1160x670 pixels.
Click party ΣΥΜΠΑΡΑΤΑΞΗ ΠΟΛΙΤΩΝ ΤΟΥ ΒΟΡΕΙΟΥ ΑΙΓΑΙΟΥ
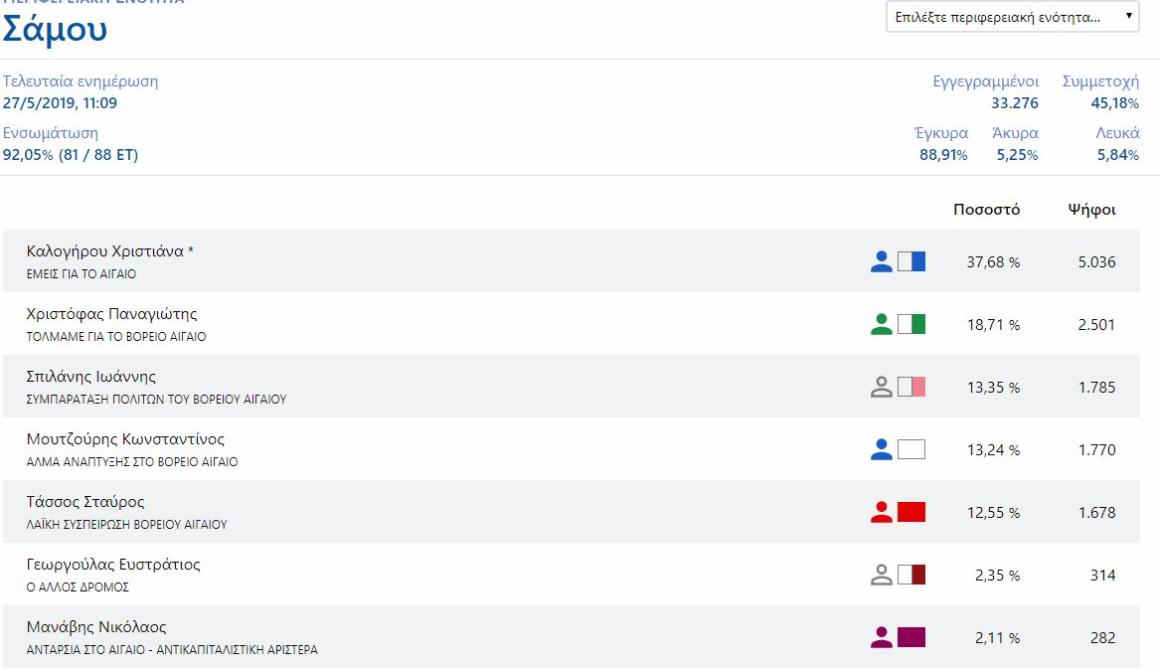156,399
